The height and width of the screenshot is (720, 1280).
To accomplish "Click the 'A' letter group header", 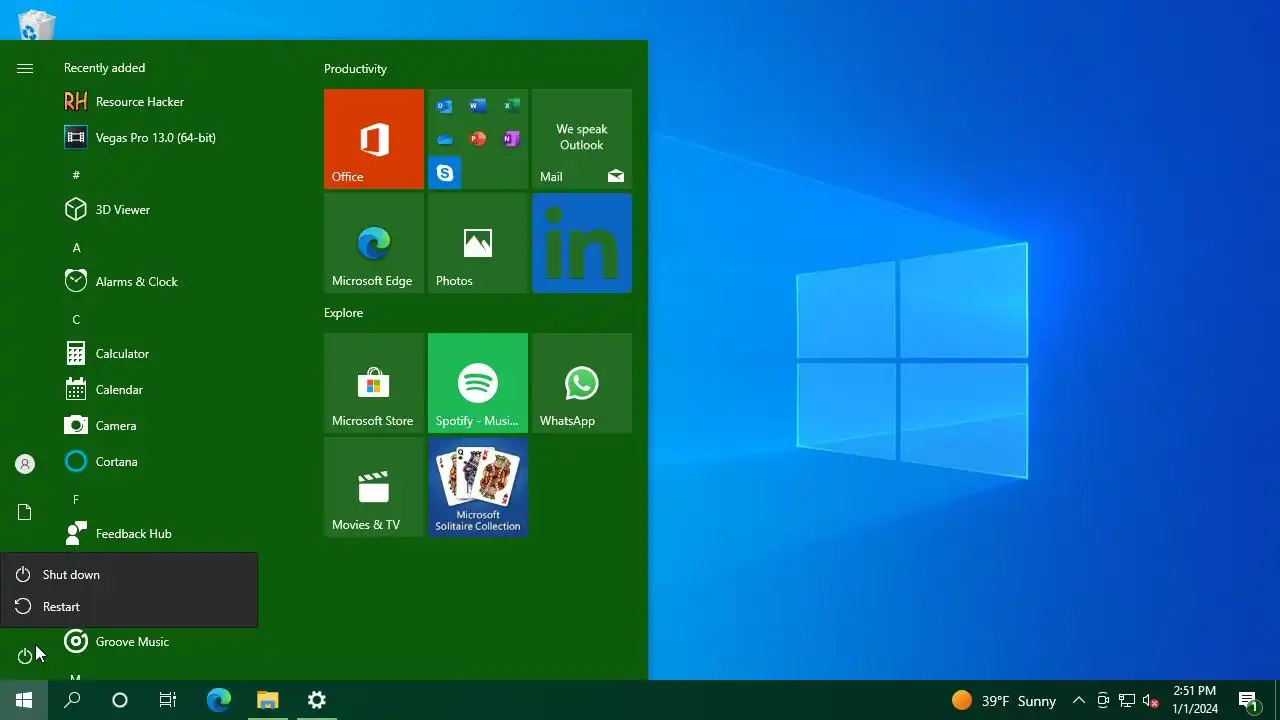I will pos(76,247).
